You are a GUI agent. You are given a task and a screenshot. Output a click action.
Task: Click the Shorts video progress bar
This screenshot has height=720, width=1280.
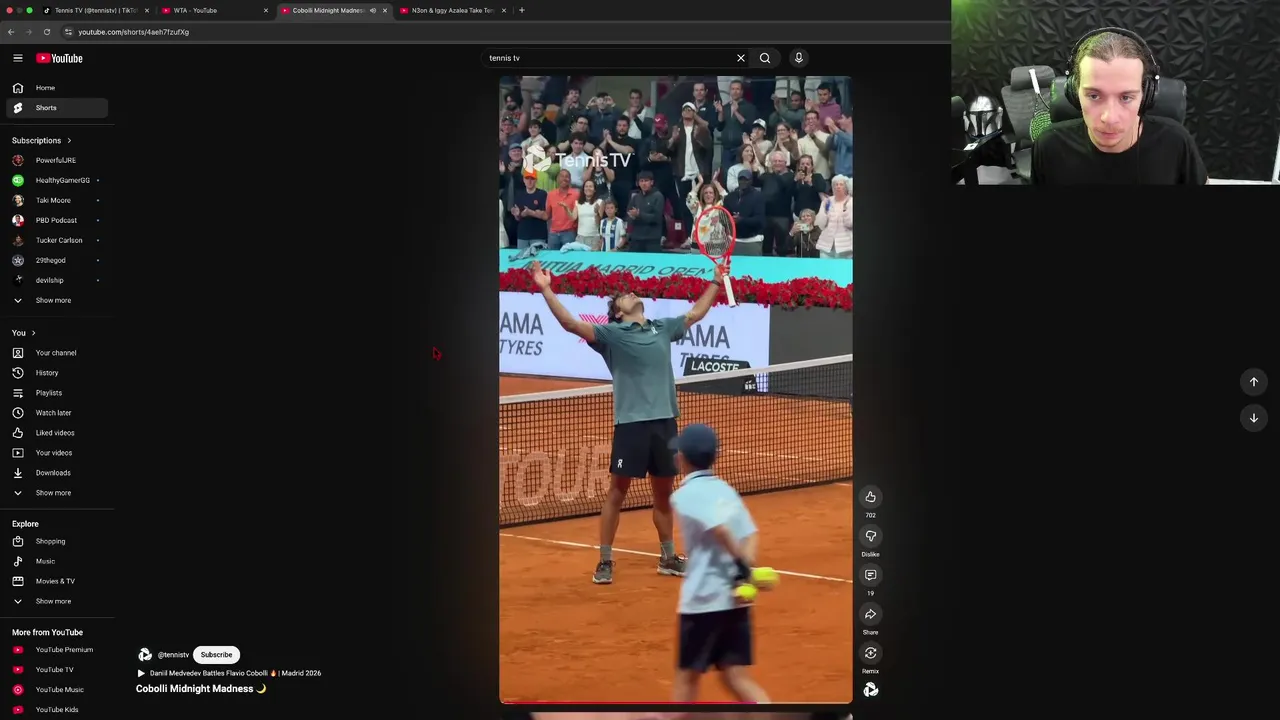(x=676, y=702)
